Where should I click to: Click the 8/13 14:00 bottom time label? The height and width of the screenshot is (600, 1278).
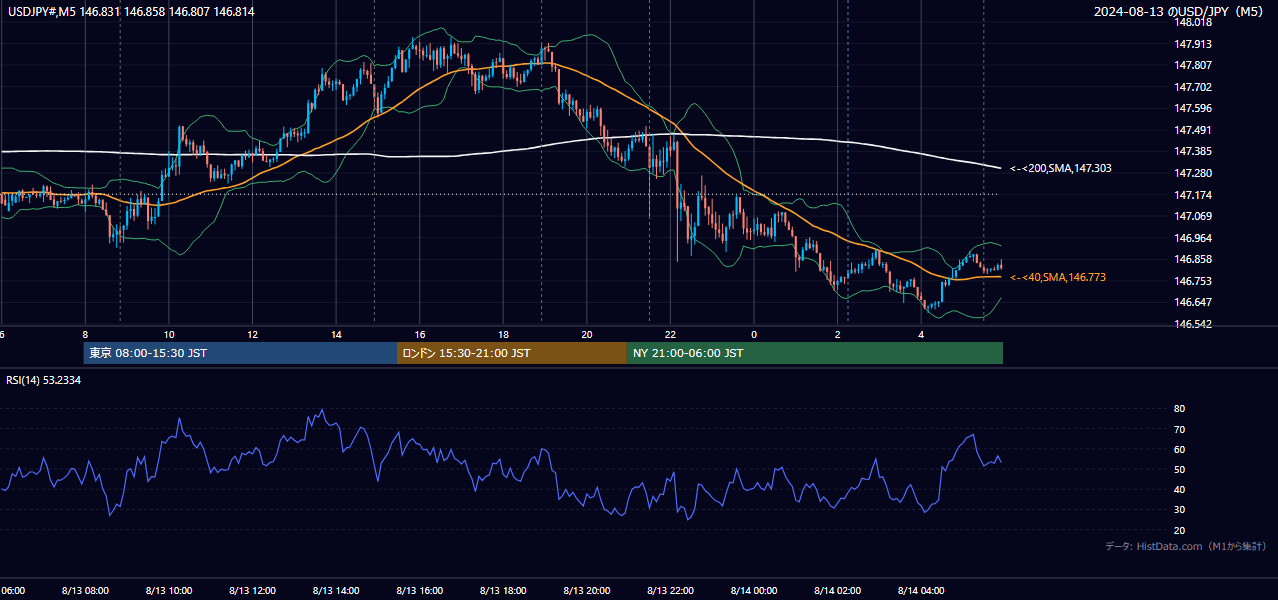point(336,590)
